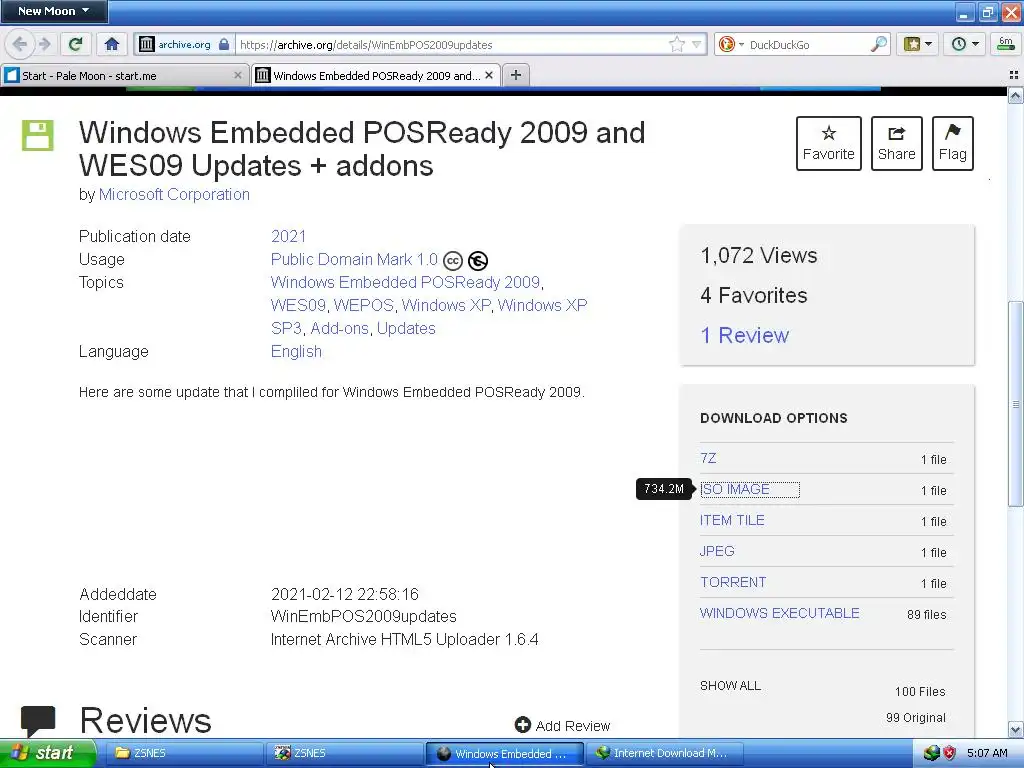Download the 7Z file option

(708, 458)
